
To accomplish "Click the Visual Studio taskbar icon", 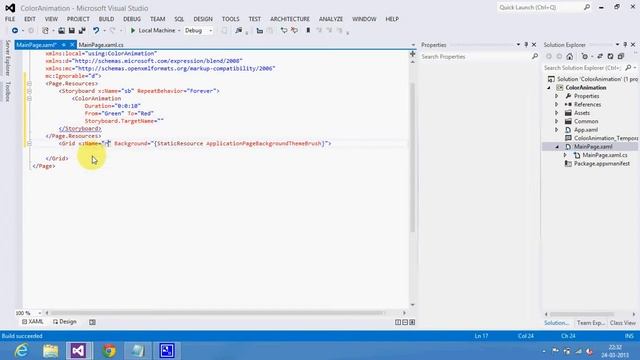I will [x=78, y=351].
